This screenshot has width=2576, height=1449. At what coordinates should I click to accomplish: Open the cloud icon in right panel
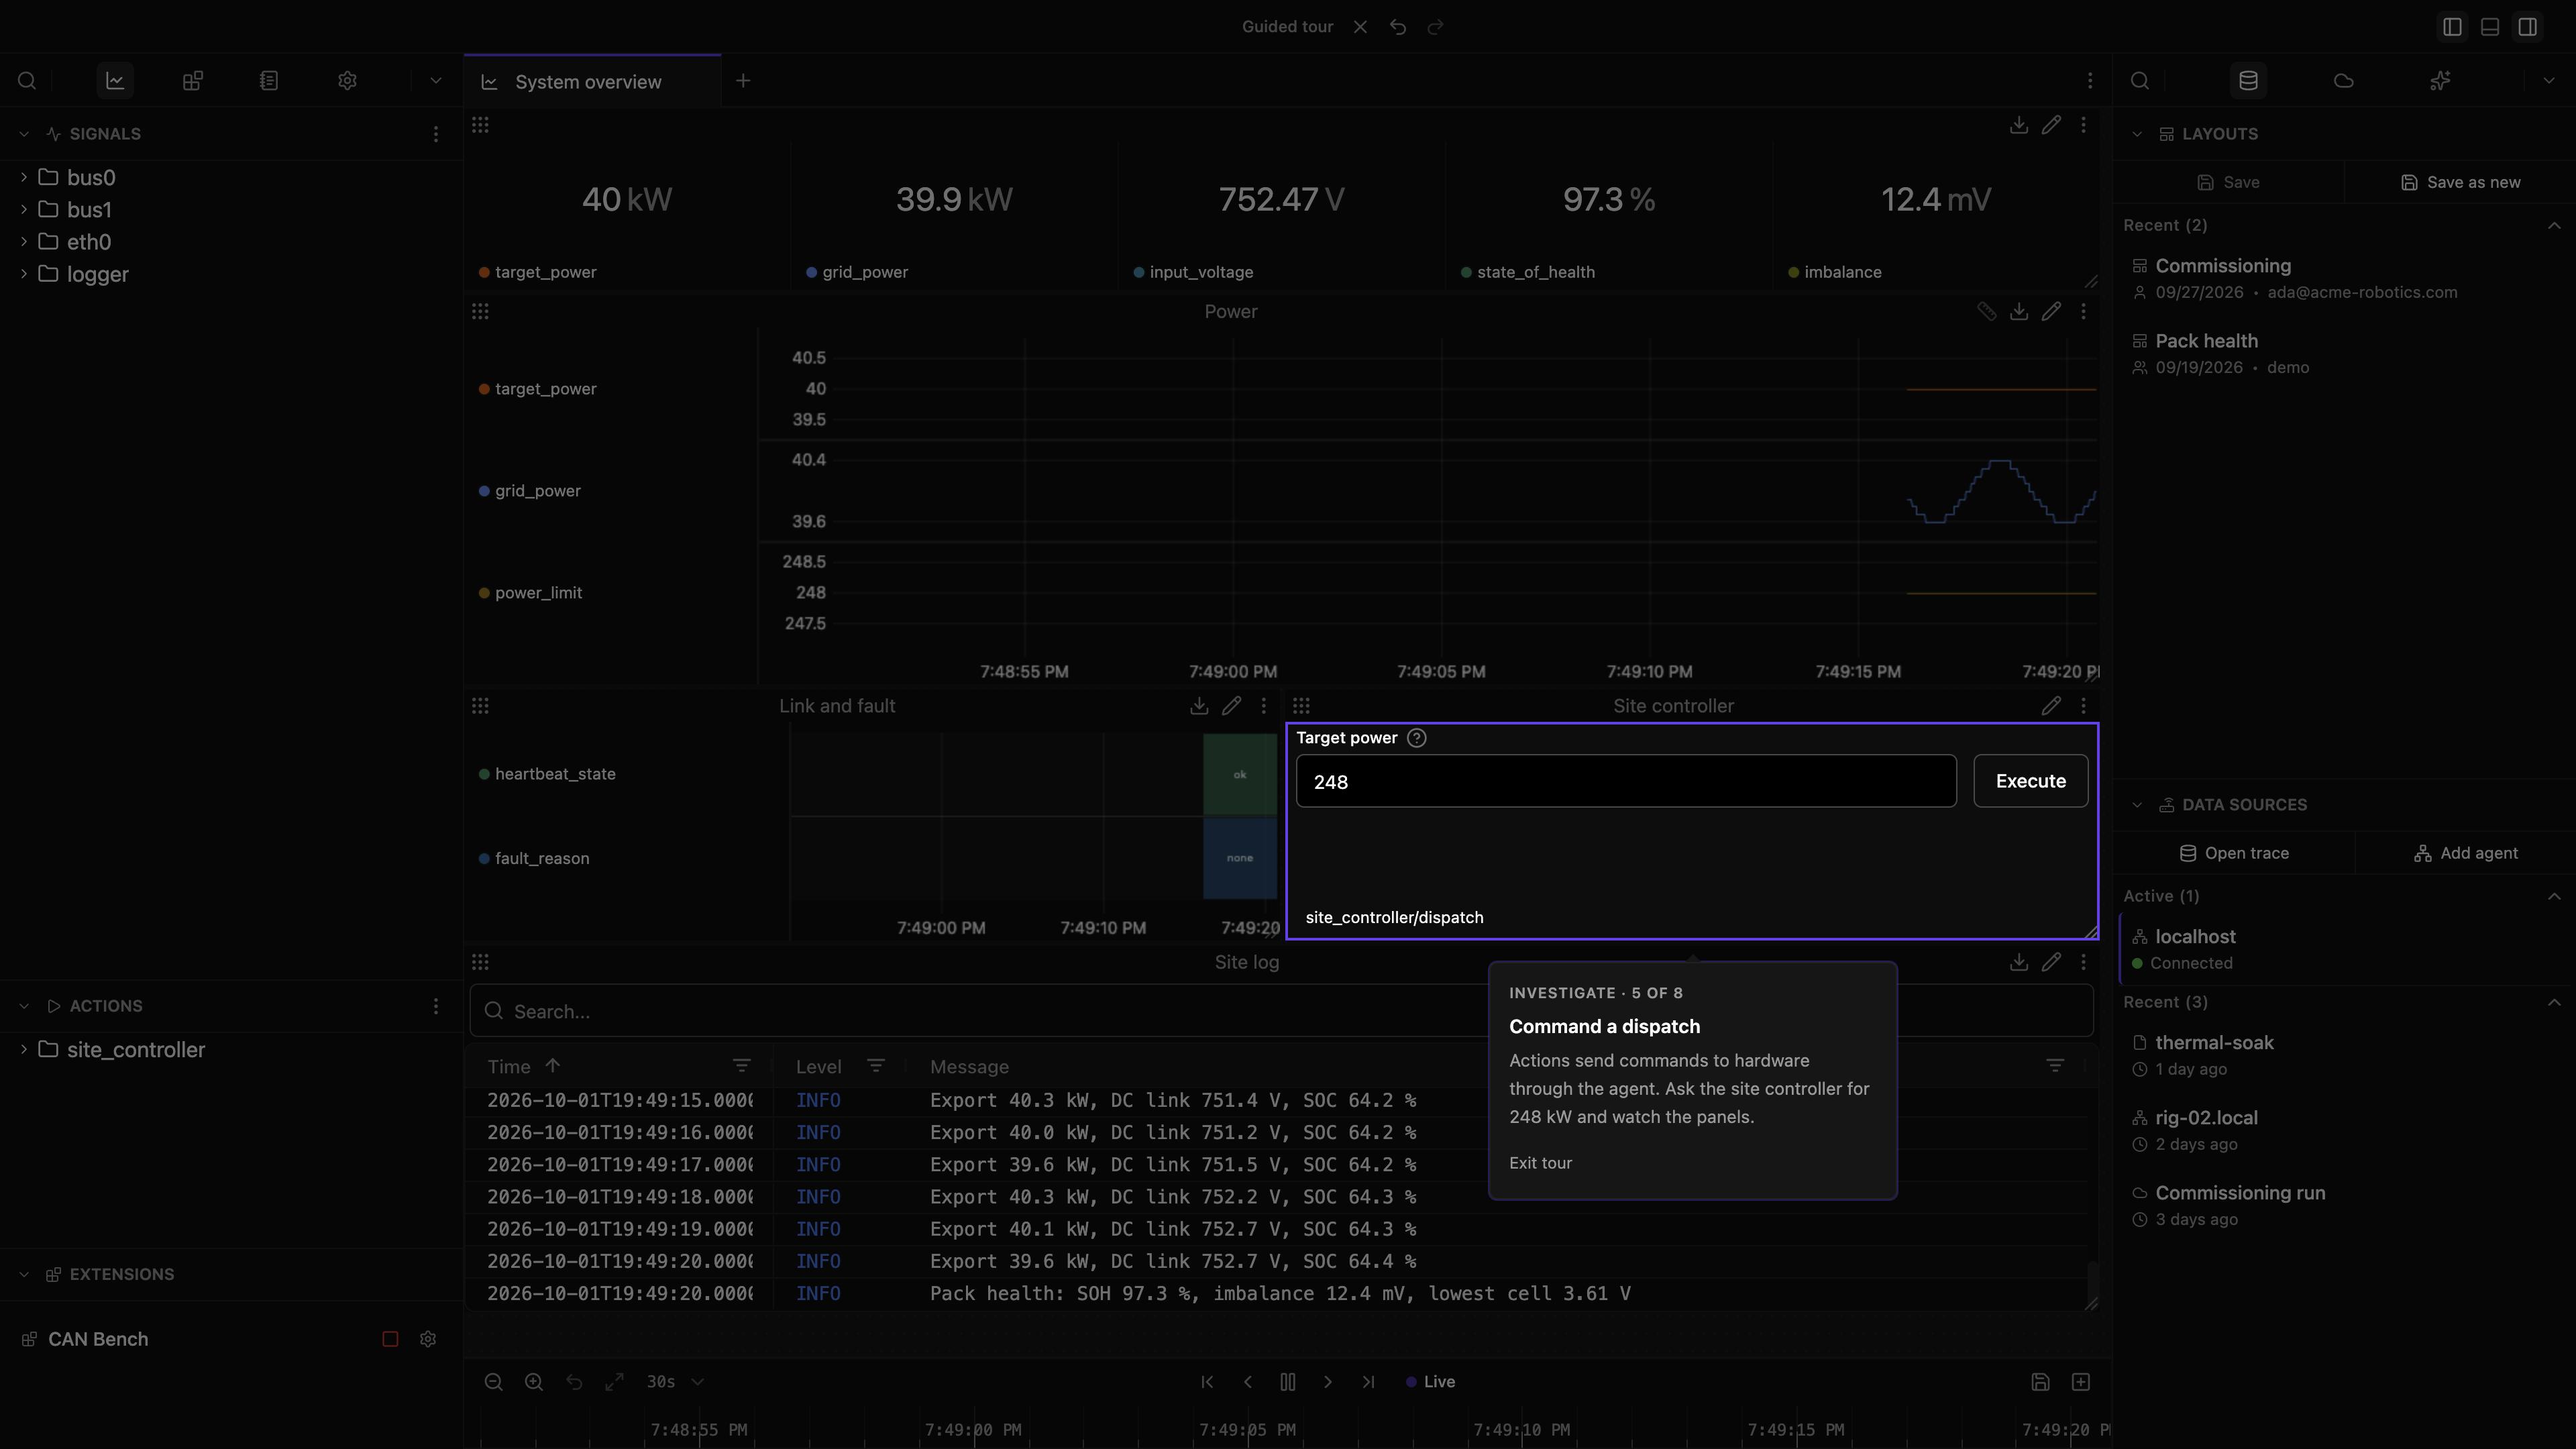point(2344,81)
